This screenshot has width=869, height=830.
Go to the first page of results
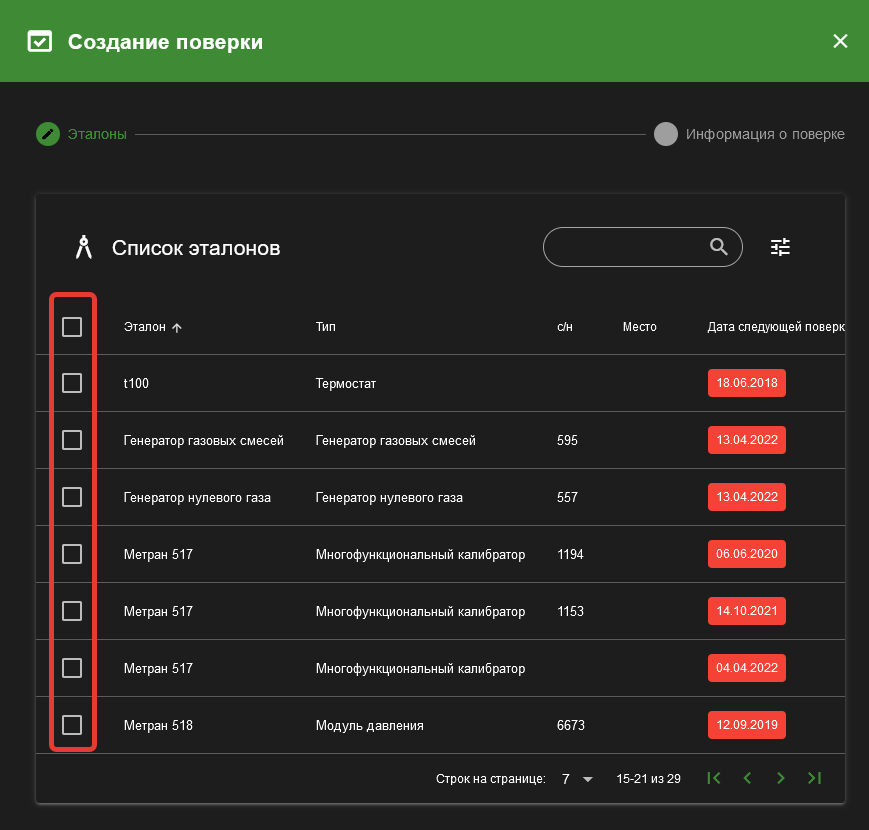click(x=714, y=778)
